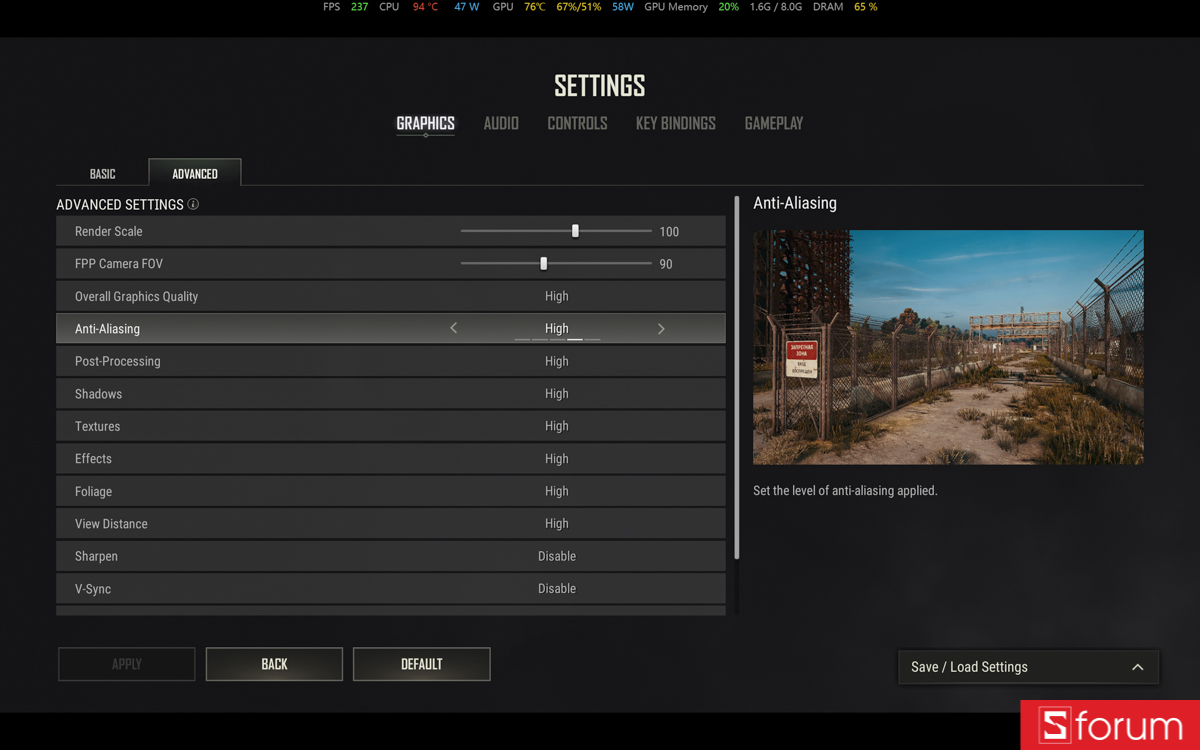This screenshot has height=750, width=1200.
Task: Switch to the Basic graphics tab
Action: (103, 174)
